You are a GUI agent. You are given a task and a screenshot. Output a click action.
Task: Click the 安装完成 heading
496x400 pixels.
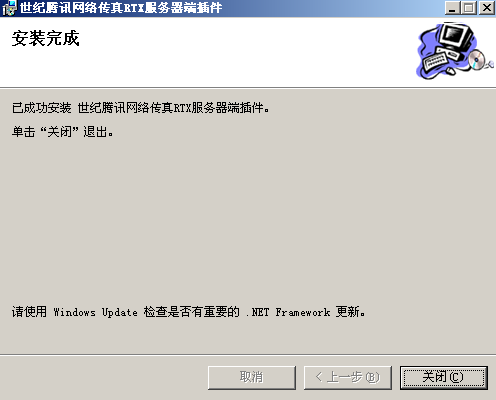[46, 38]
